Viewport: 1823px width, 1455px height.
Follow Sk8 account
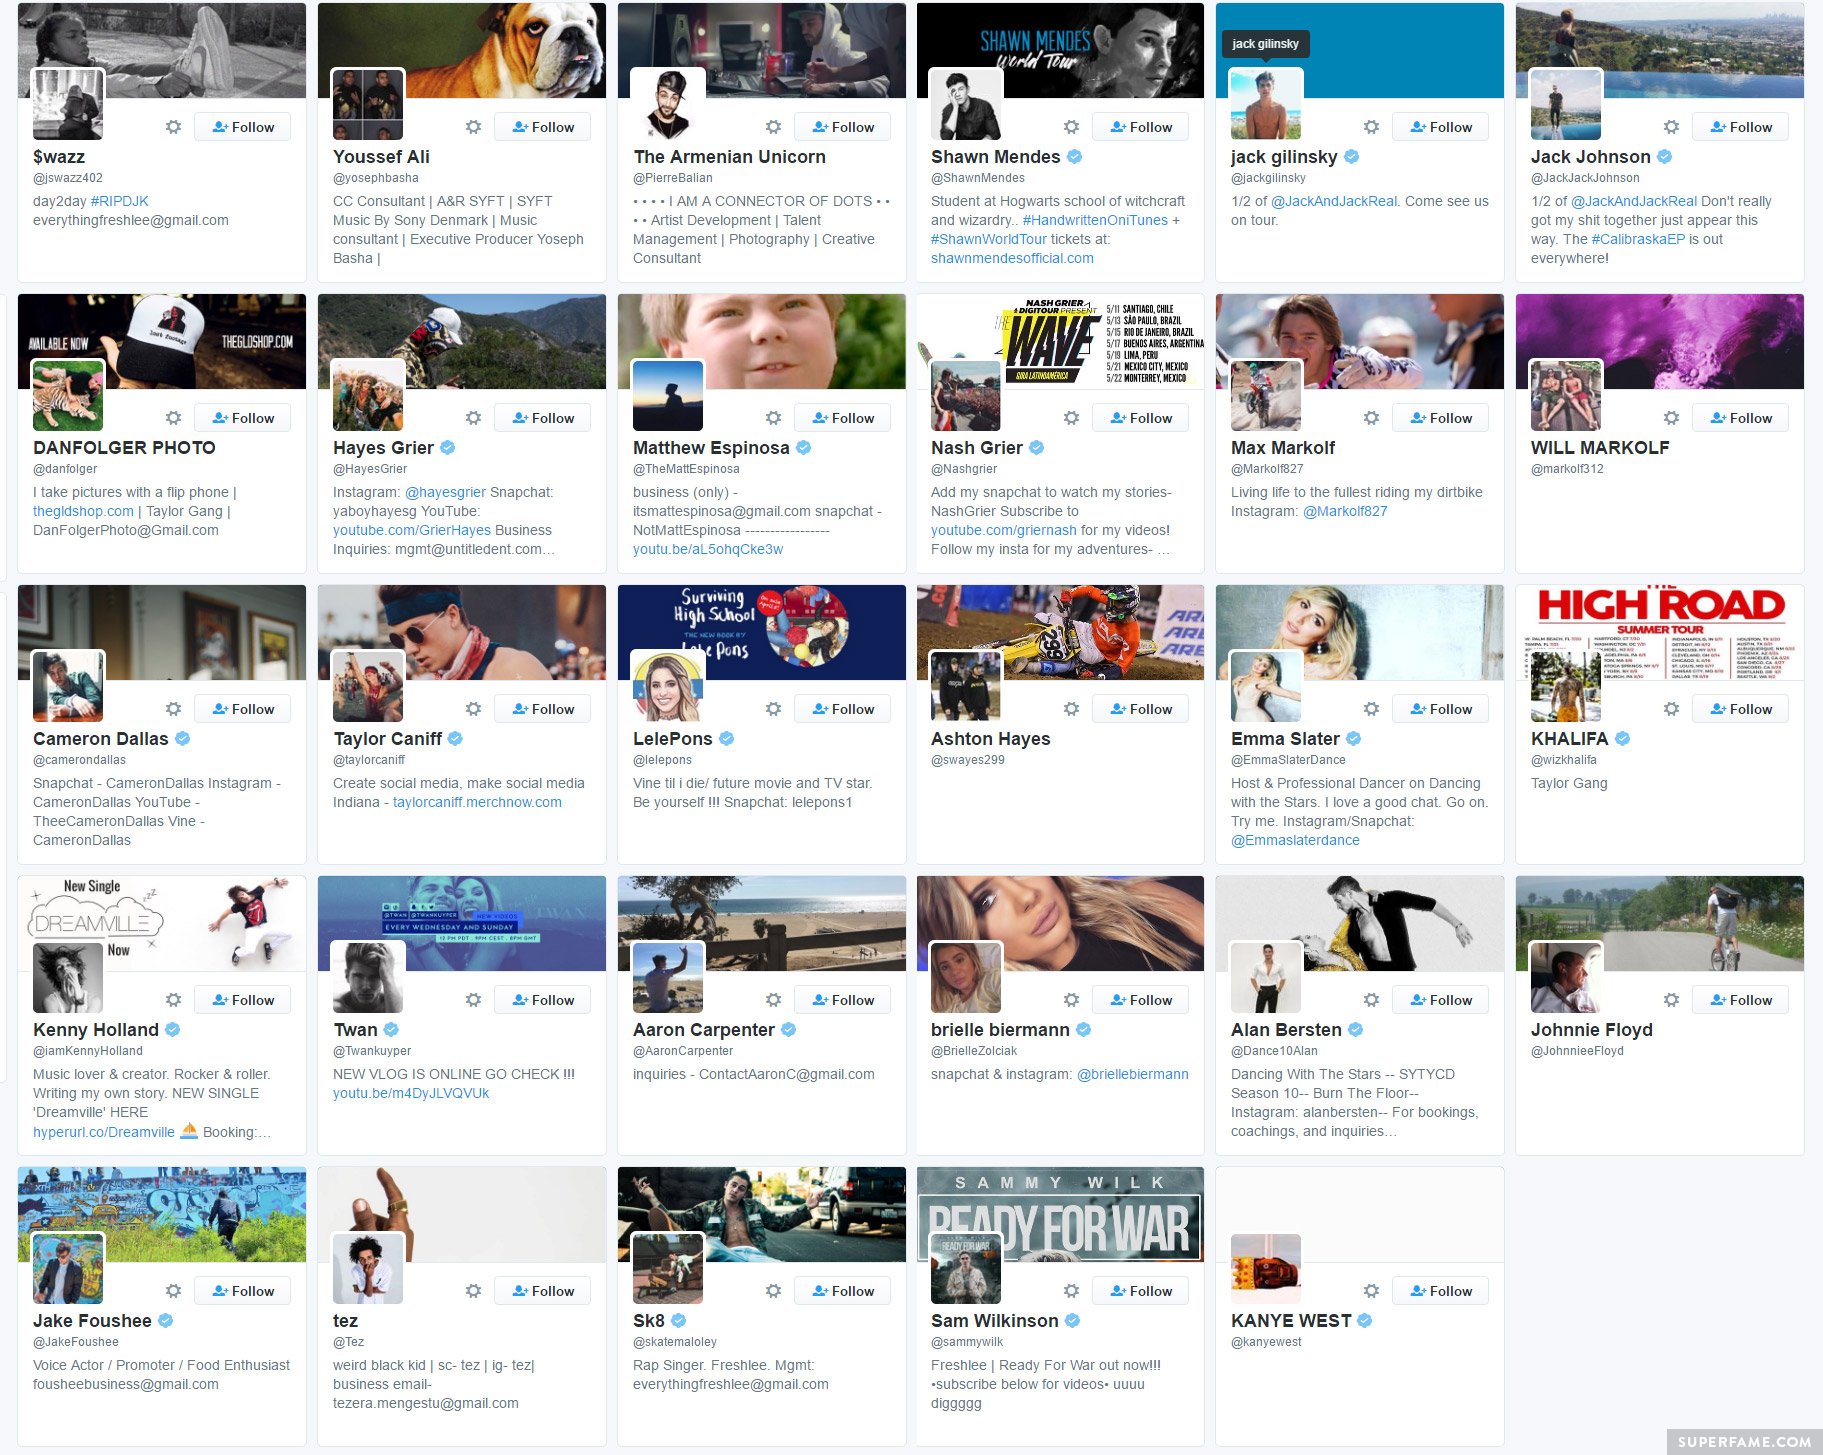(x=842, y=1291)
